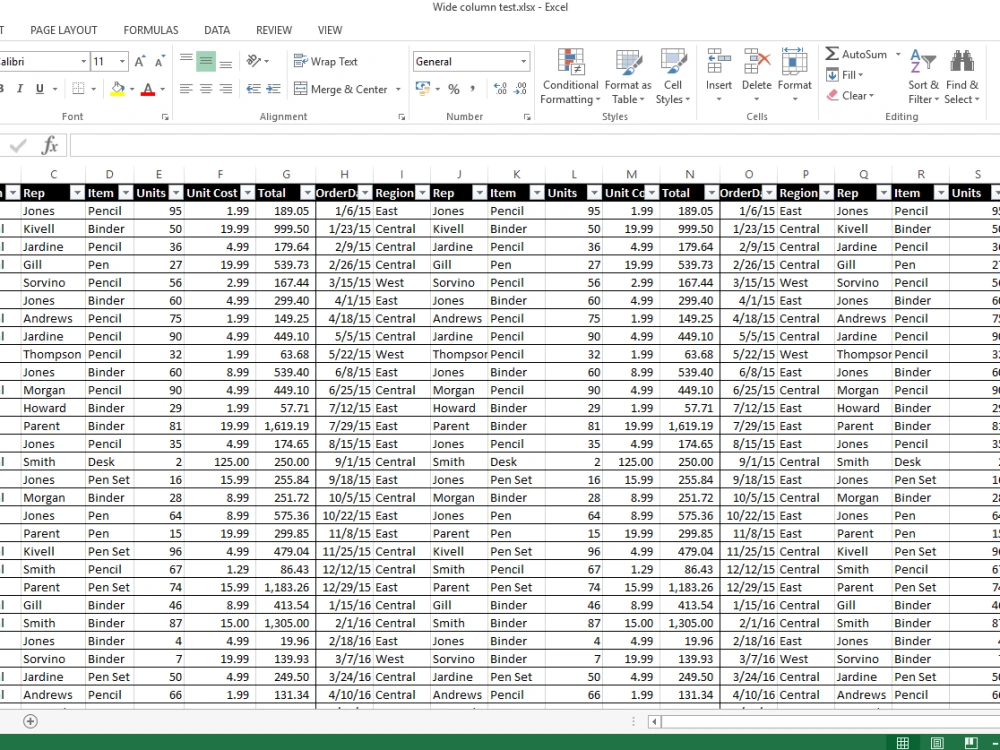Image resolution: width=1000 pixels, height=750 pixels.
Task: Expand Merge & Center options arrow
Action: pos(398,89)
